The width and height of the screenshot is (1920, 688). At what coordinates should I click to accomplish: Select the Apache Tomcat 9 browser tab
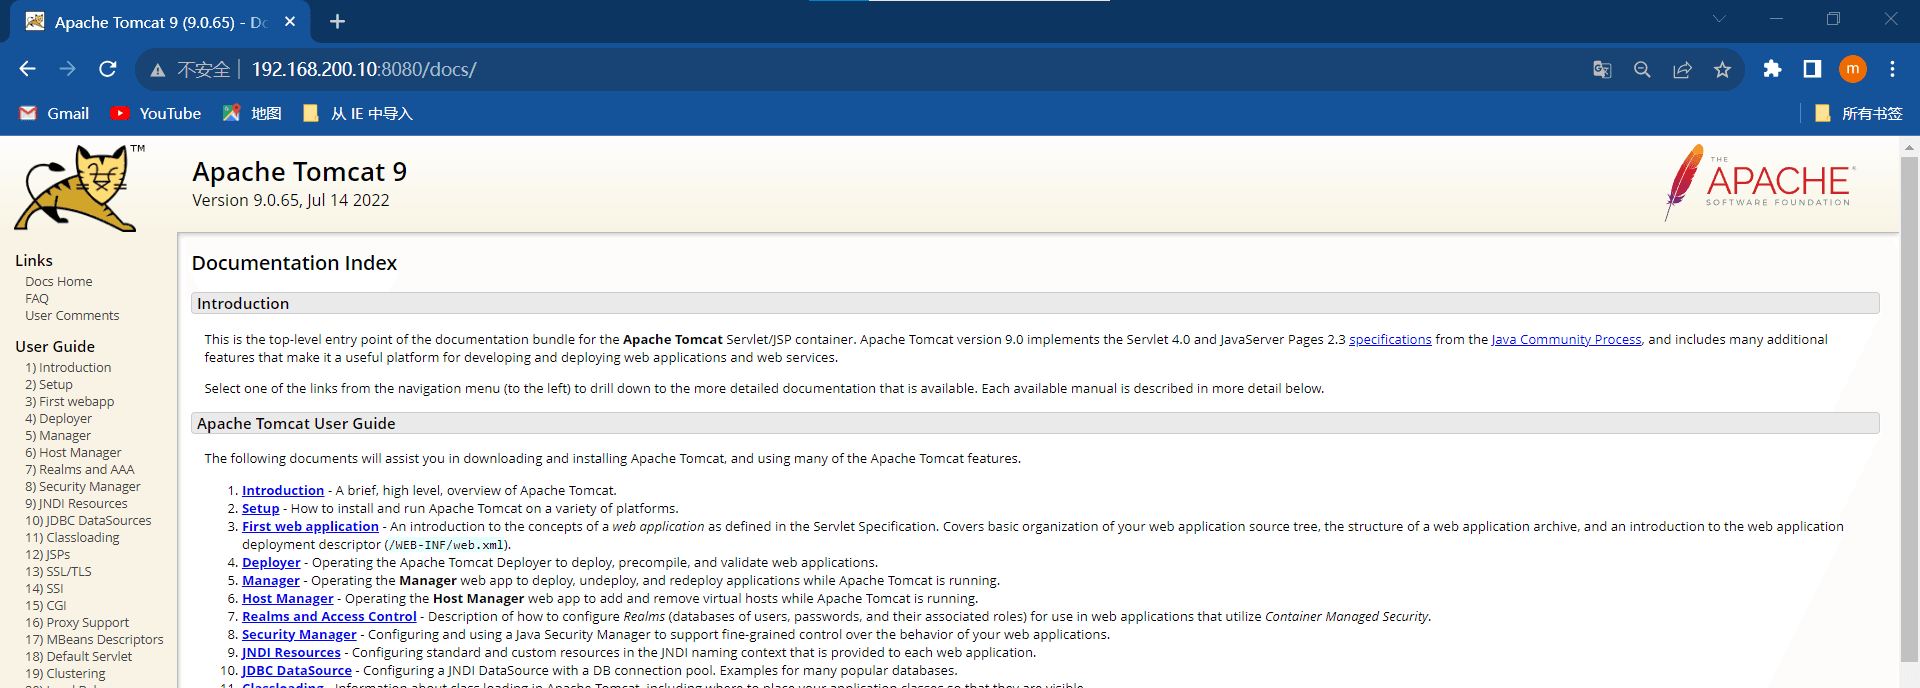[160, 22]
